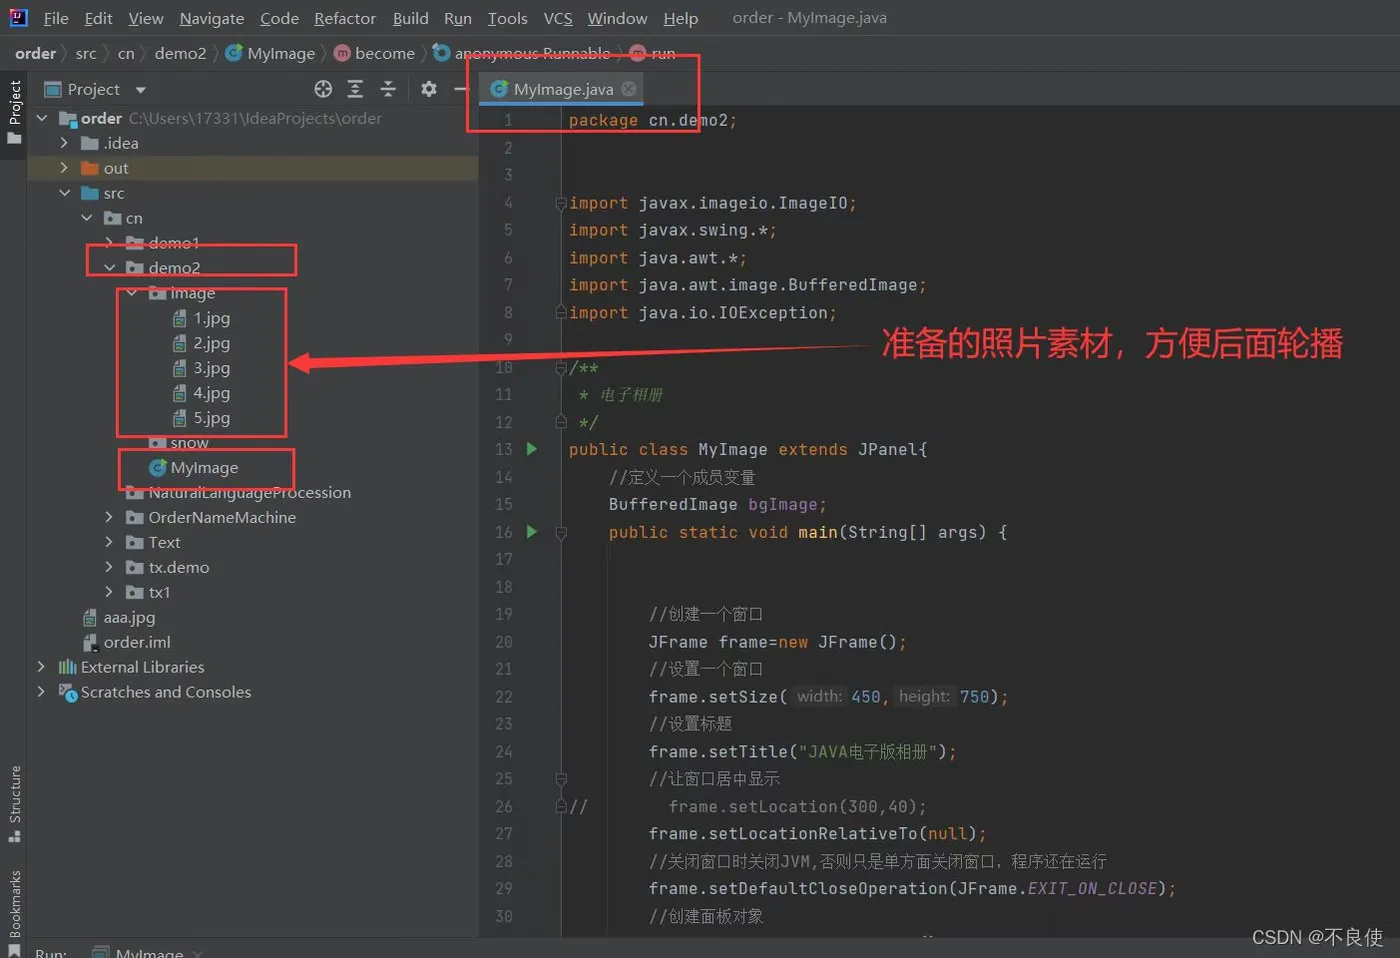The height and width of the screenshot is (958, 1400).
Task: Collapse the src folder
Action: tap(64, 193)
